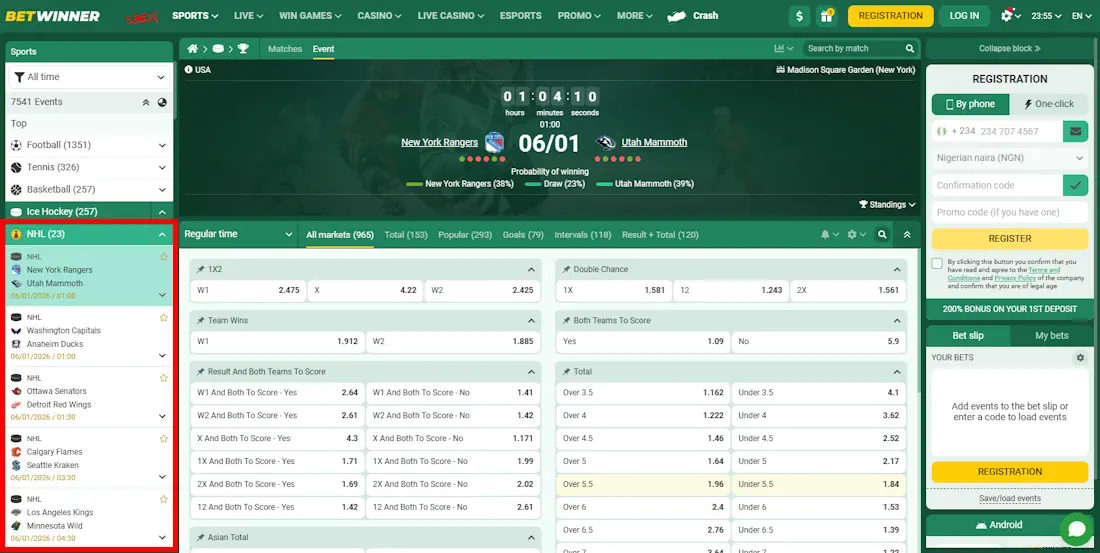The height and width of the screenshot is (553, 1100).
Task: Favorite the Washington Capitals match star
Action: [163, 317]
